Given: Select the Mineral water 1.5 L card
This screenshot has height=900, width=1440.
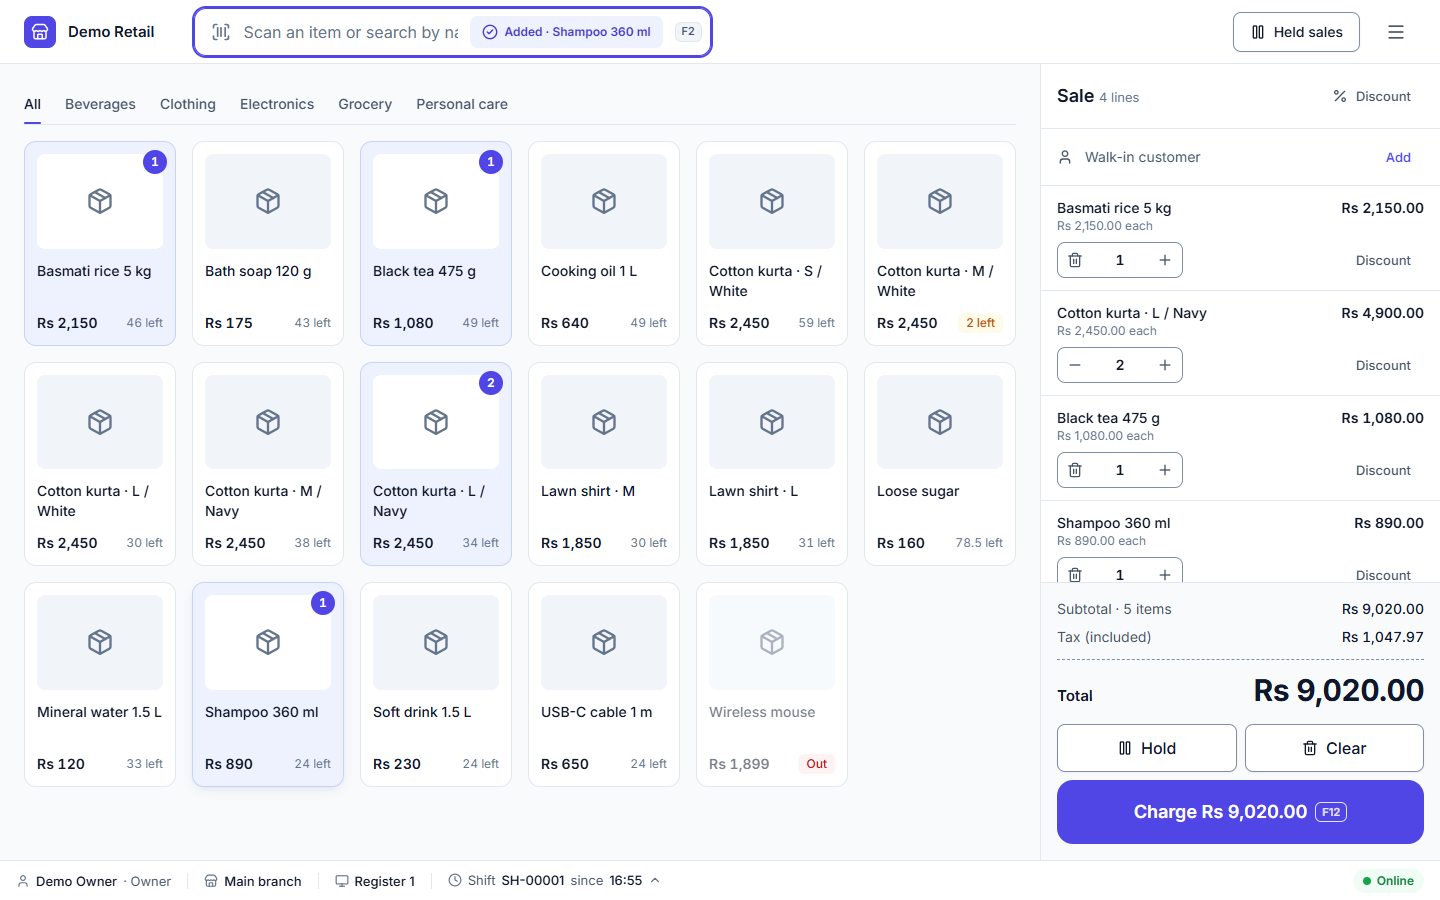Looking at the screenshot, I should tap(100, 684).
